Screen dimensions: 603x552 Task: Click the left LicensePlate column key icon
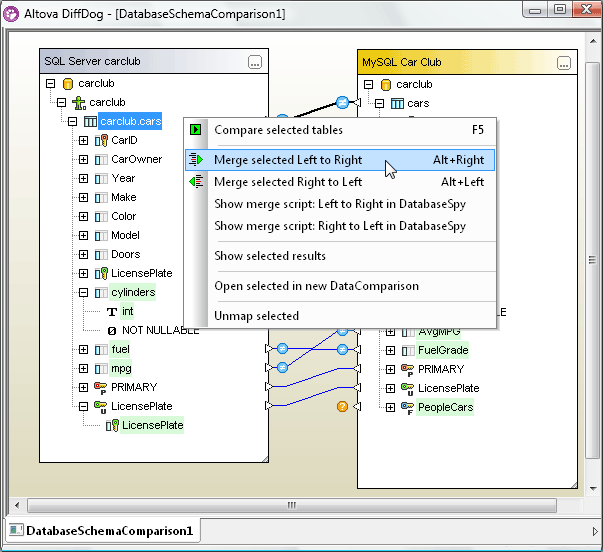(x=101, y=273)
